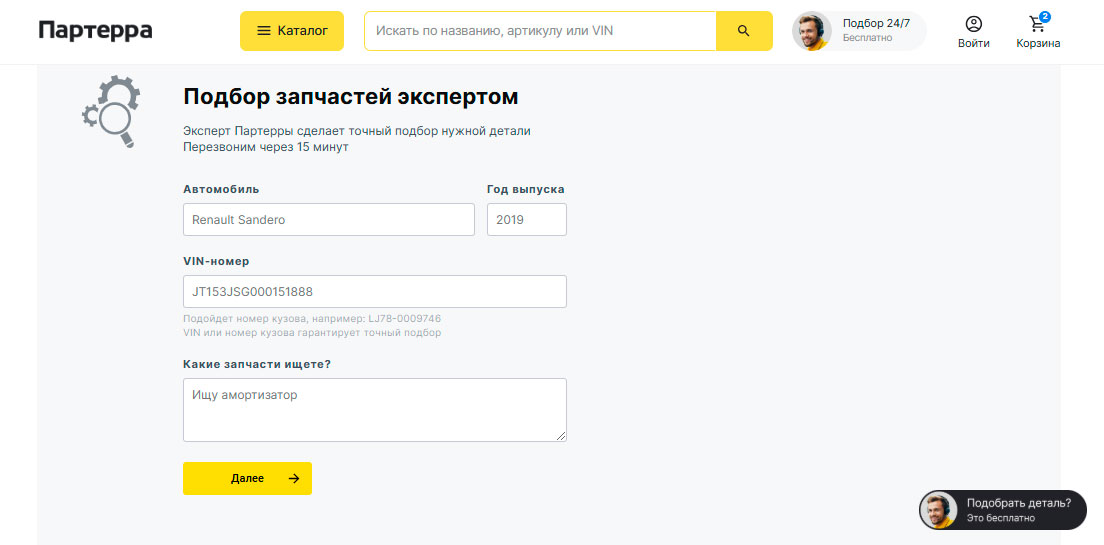Click the Подбор запчастей экспертом heading
This screenshot has width=1104, height=545.
[x=351, y=96]
